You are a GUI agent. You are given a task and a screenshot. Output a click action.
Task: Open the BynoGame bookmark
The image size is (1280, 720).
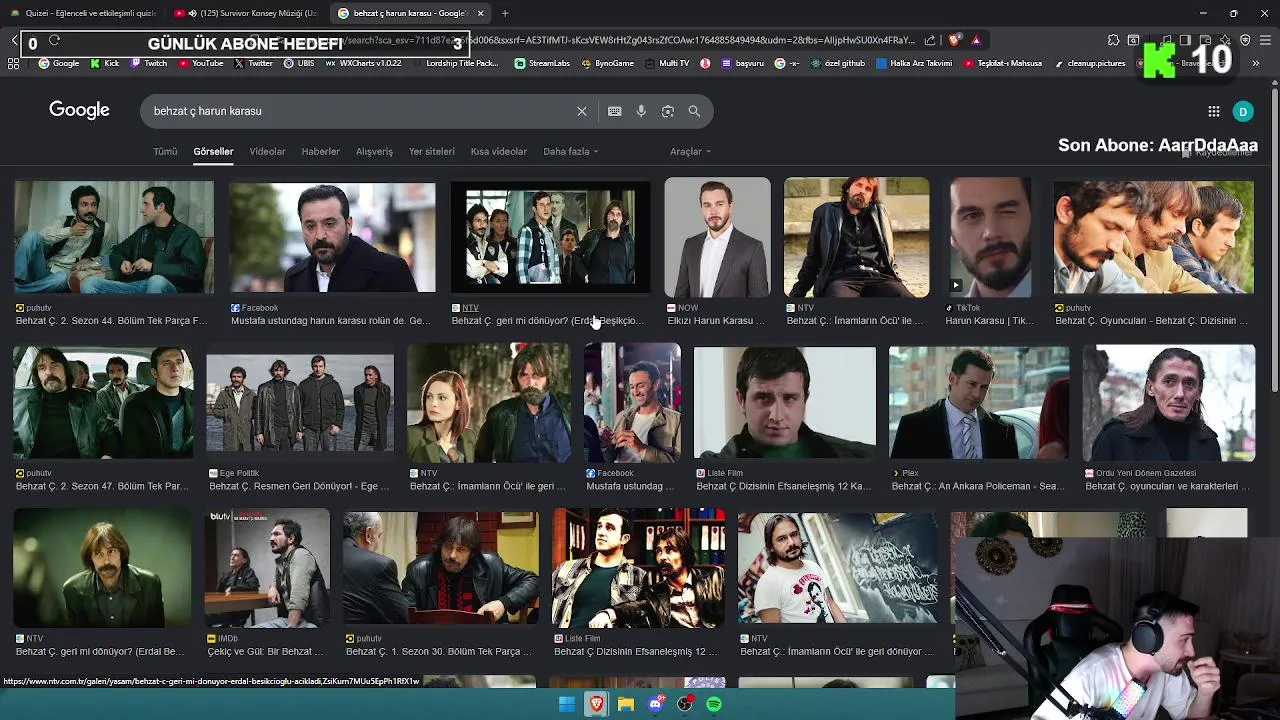(607, 63)
